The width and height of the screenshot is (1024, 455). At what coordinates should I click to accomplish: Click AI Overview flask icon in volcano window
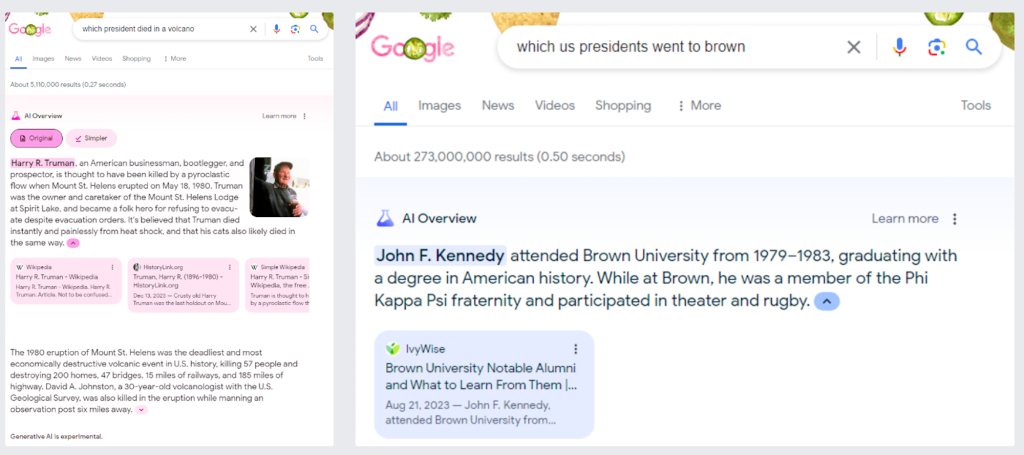point(16,116)
